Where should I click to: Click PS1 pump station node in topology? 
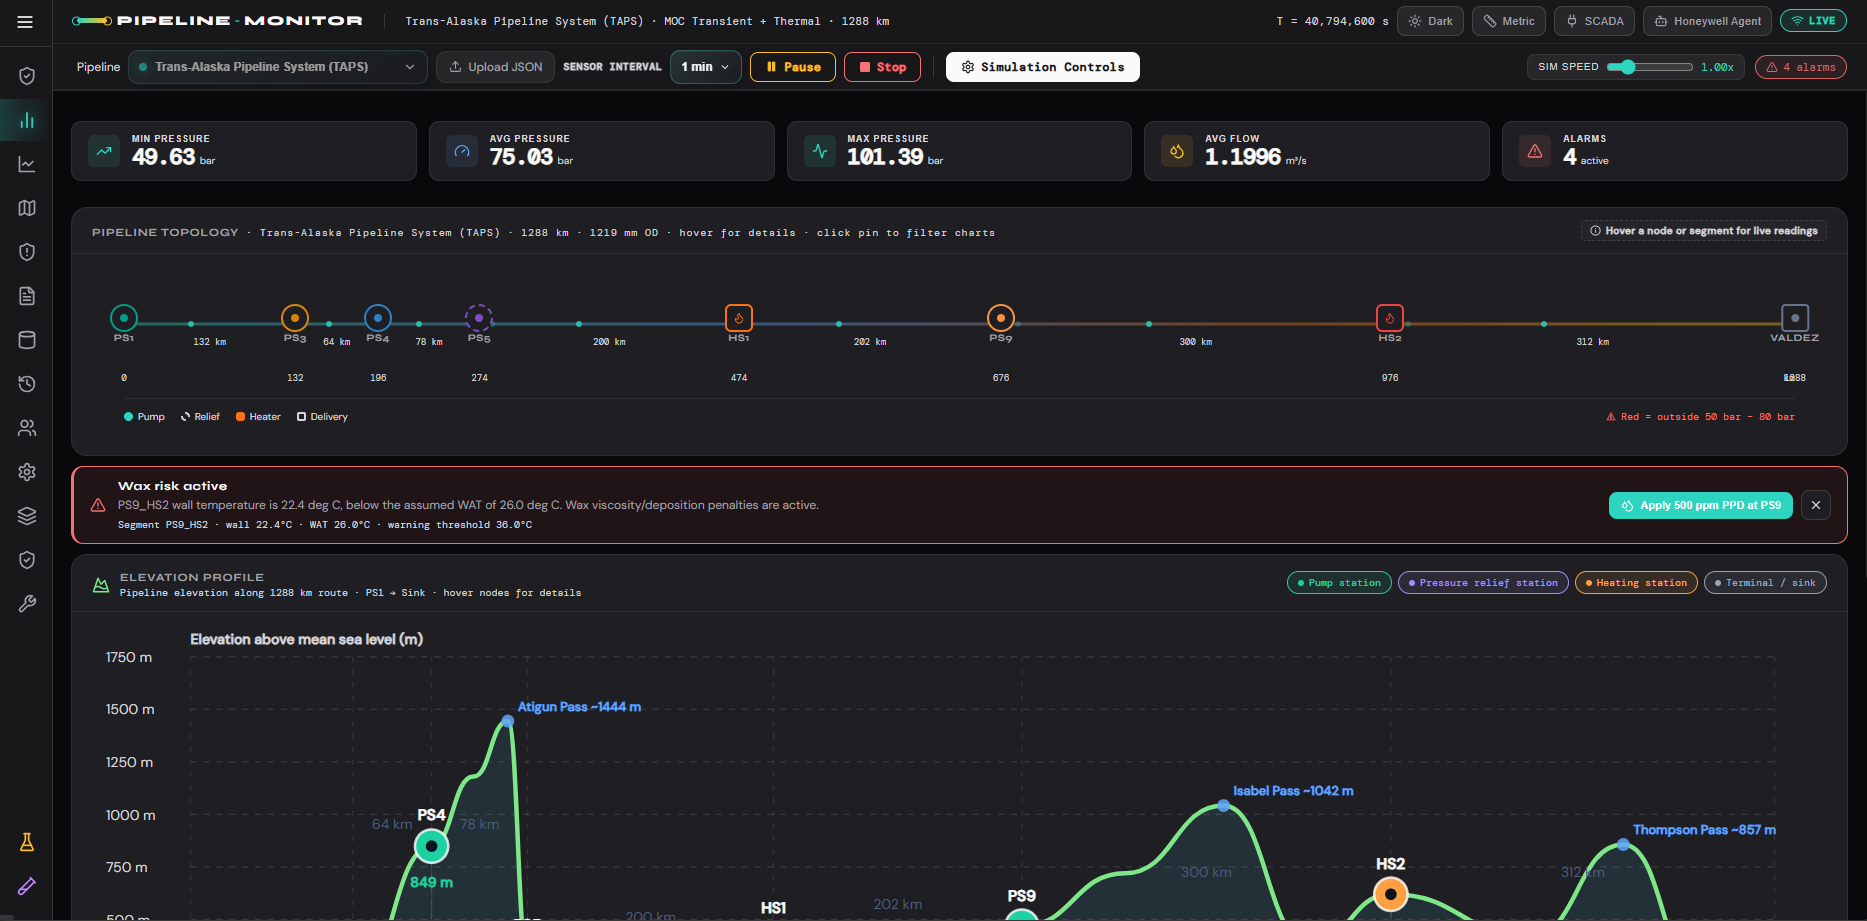click(124, 318)
